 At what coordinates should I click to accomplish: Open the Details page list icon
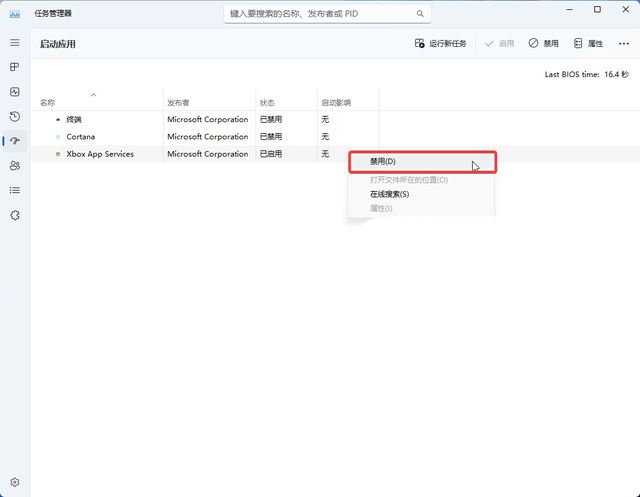(14, 190)
